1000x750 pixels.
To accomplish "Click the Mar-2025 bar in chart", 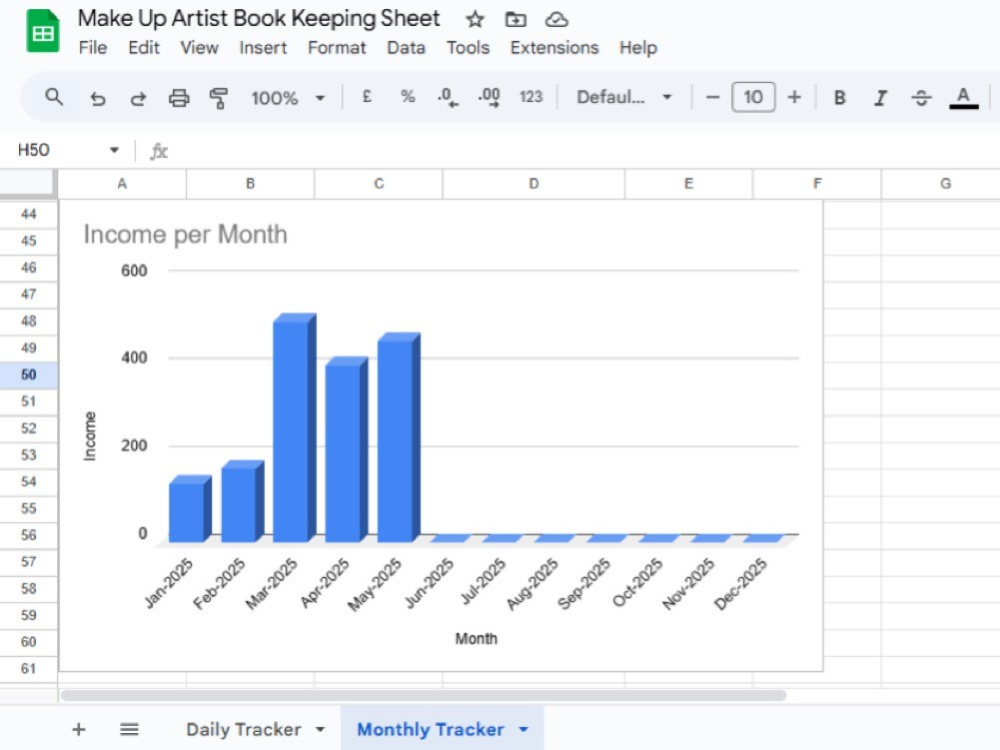I will pyautogui.click(x=294, y=427).
